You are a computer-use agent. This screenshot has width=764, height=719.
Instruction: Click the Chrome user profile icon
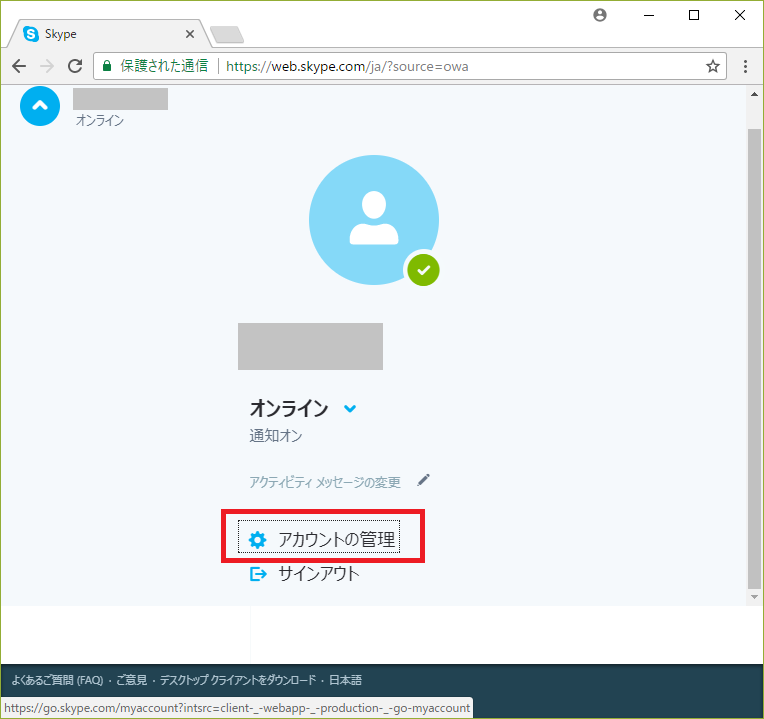pyautogui.click(x=600, y=15)
